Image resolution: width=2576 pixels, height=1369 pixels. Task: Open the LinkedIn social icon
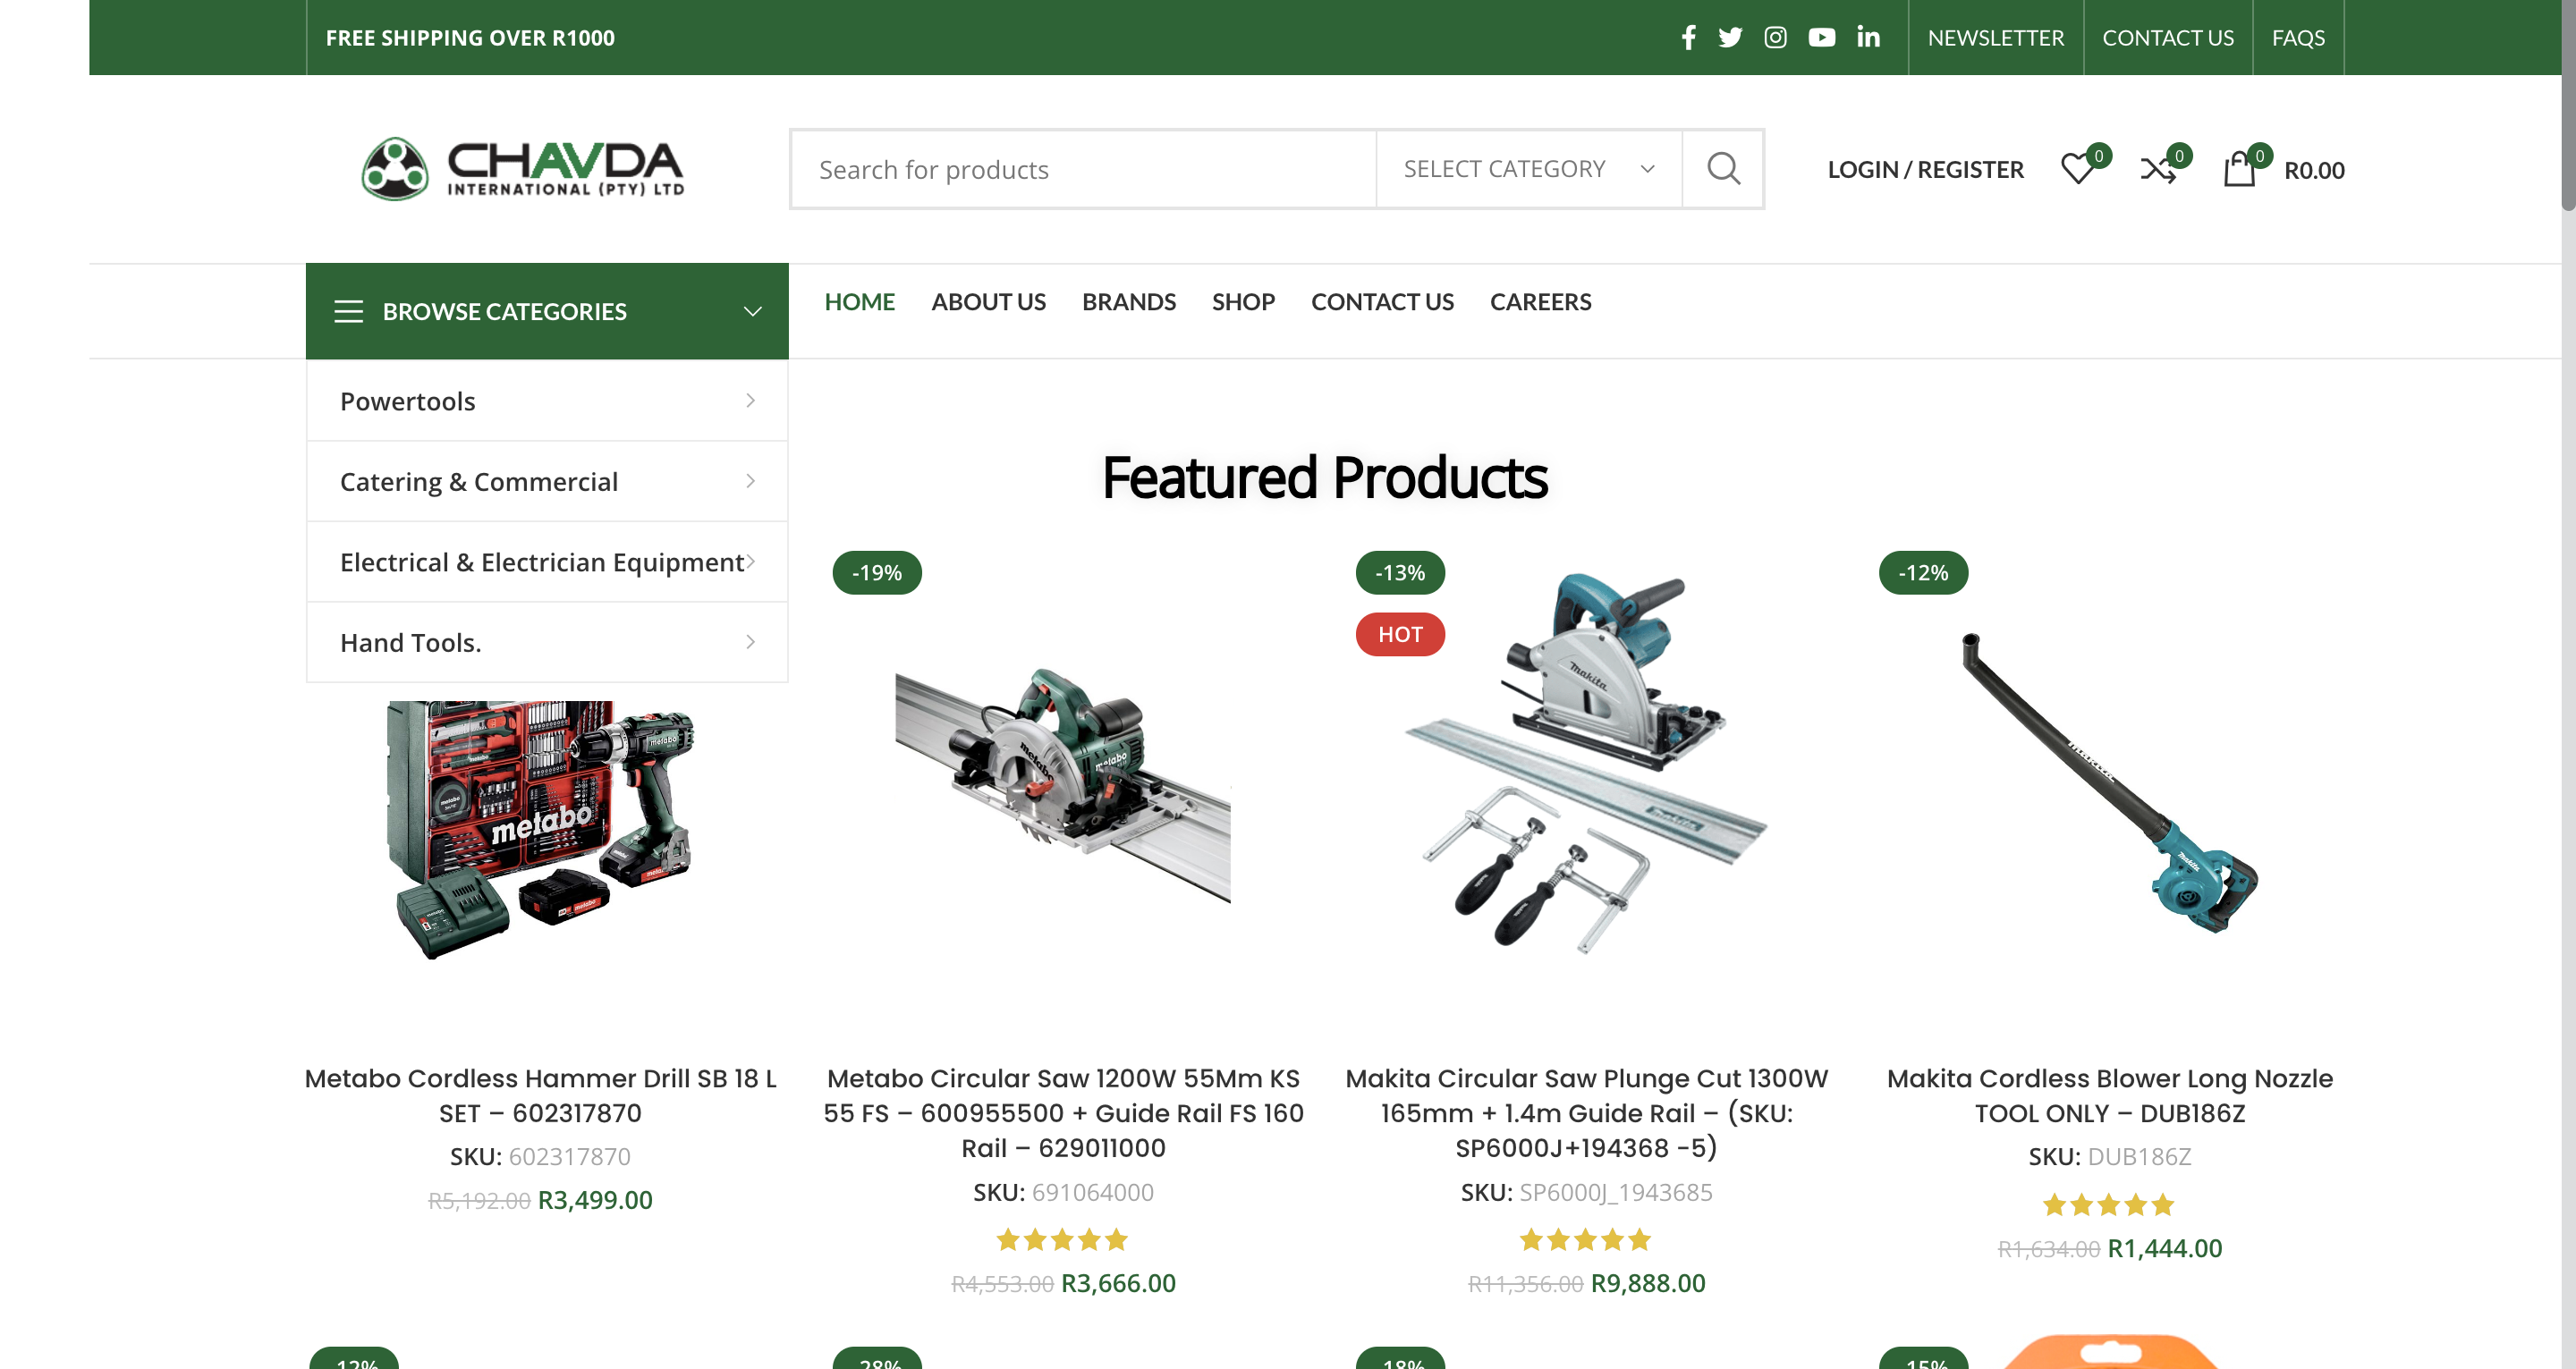click(1868, 37)
